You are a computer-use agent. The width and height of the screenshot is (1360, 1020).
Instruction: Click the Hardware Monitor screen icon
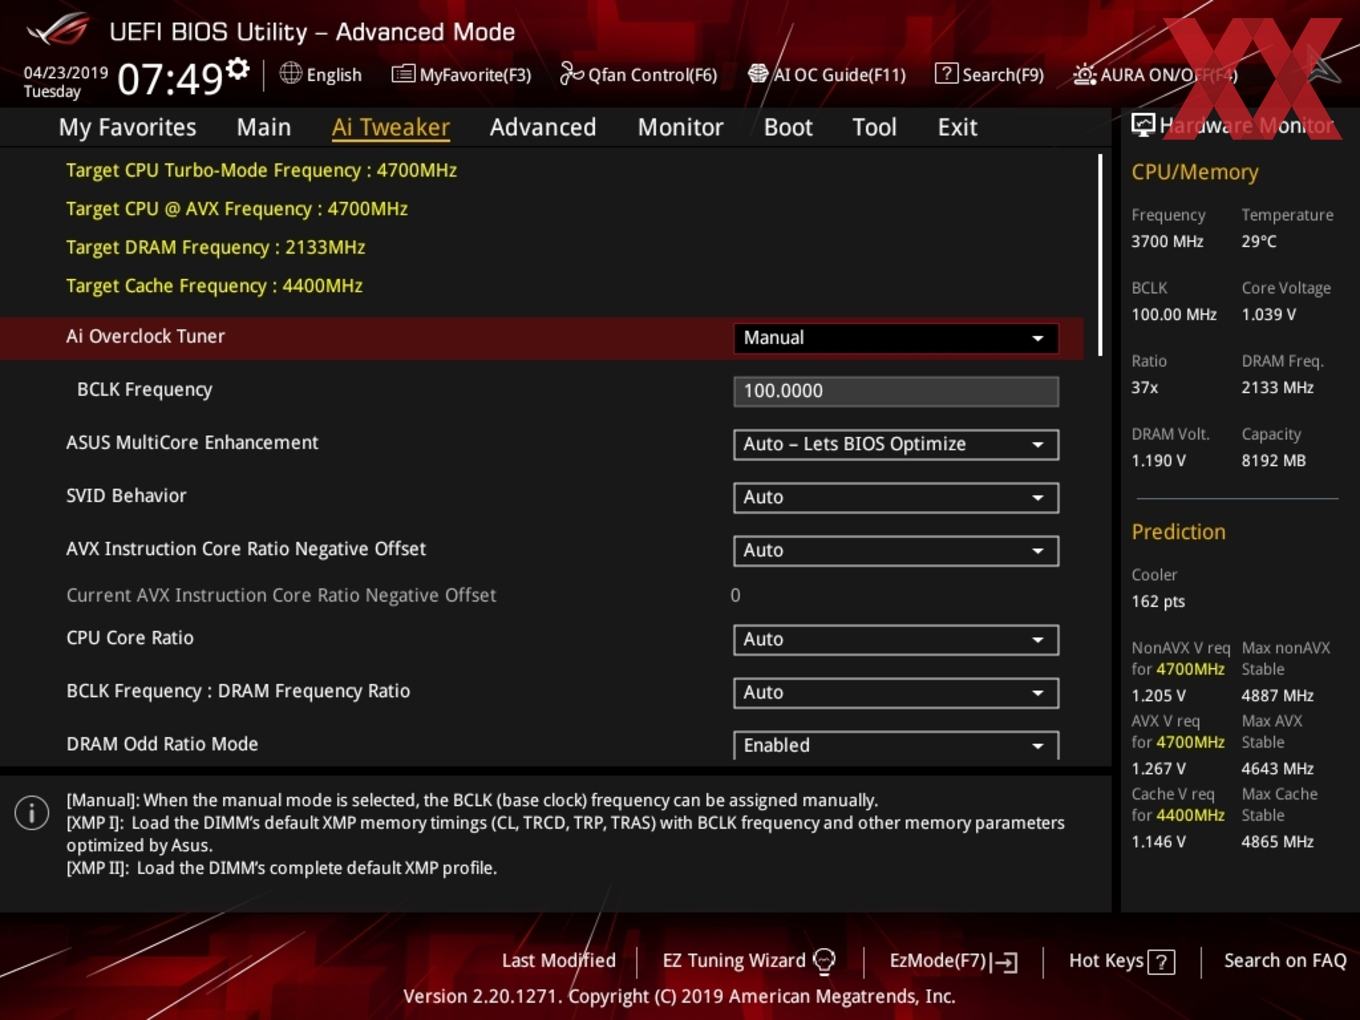click(x=1143, y=125)
